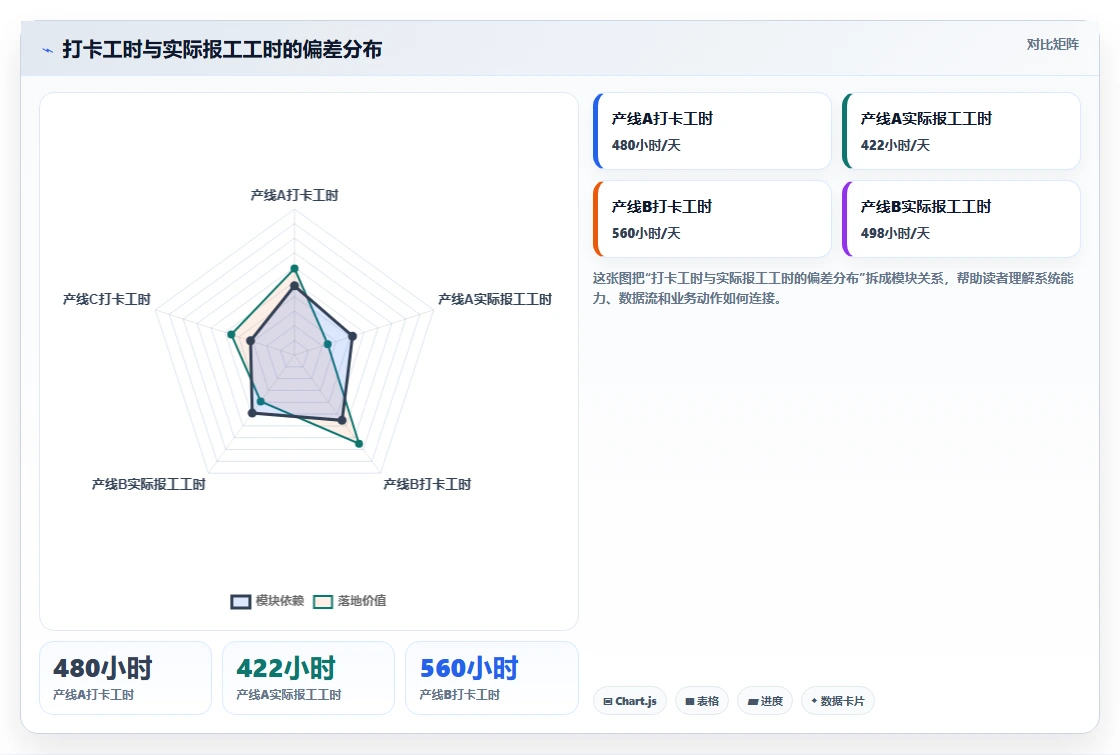Click the 落地价值 legend color box
This screenshot has width=1120, height=755.
[x=323, y=601]
